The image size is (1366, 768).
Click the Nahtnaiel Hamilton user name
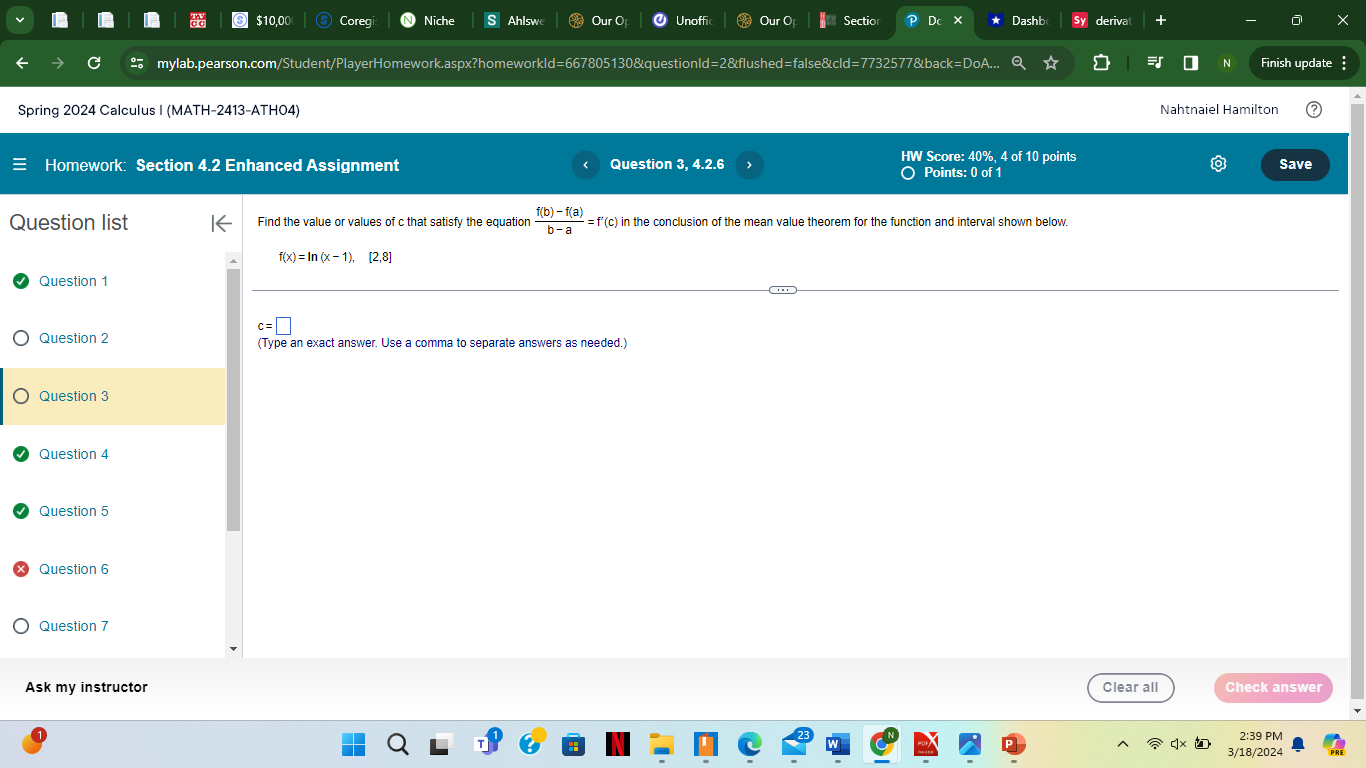(1219, 110)
